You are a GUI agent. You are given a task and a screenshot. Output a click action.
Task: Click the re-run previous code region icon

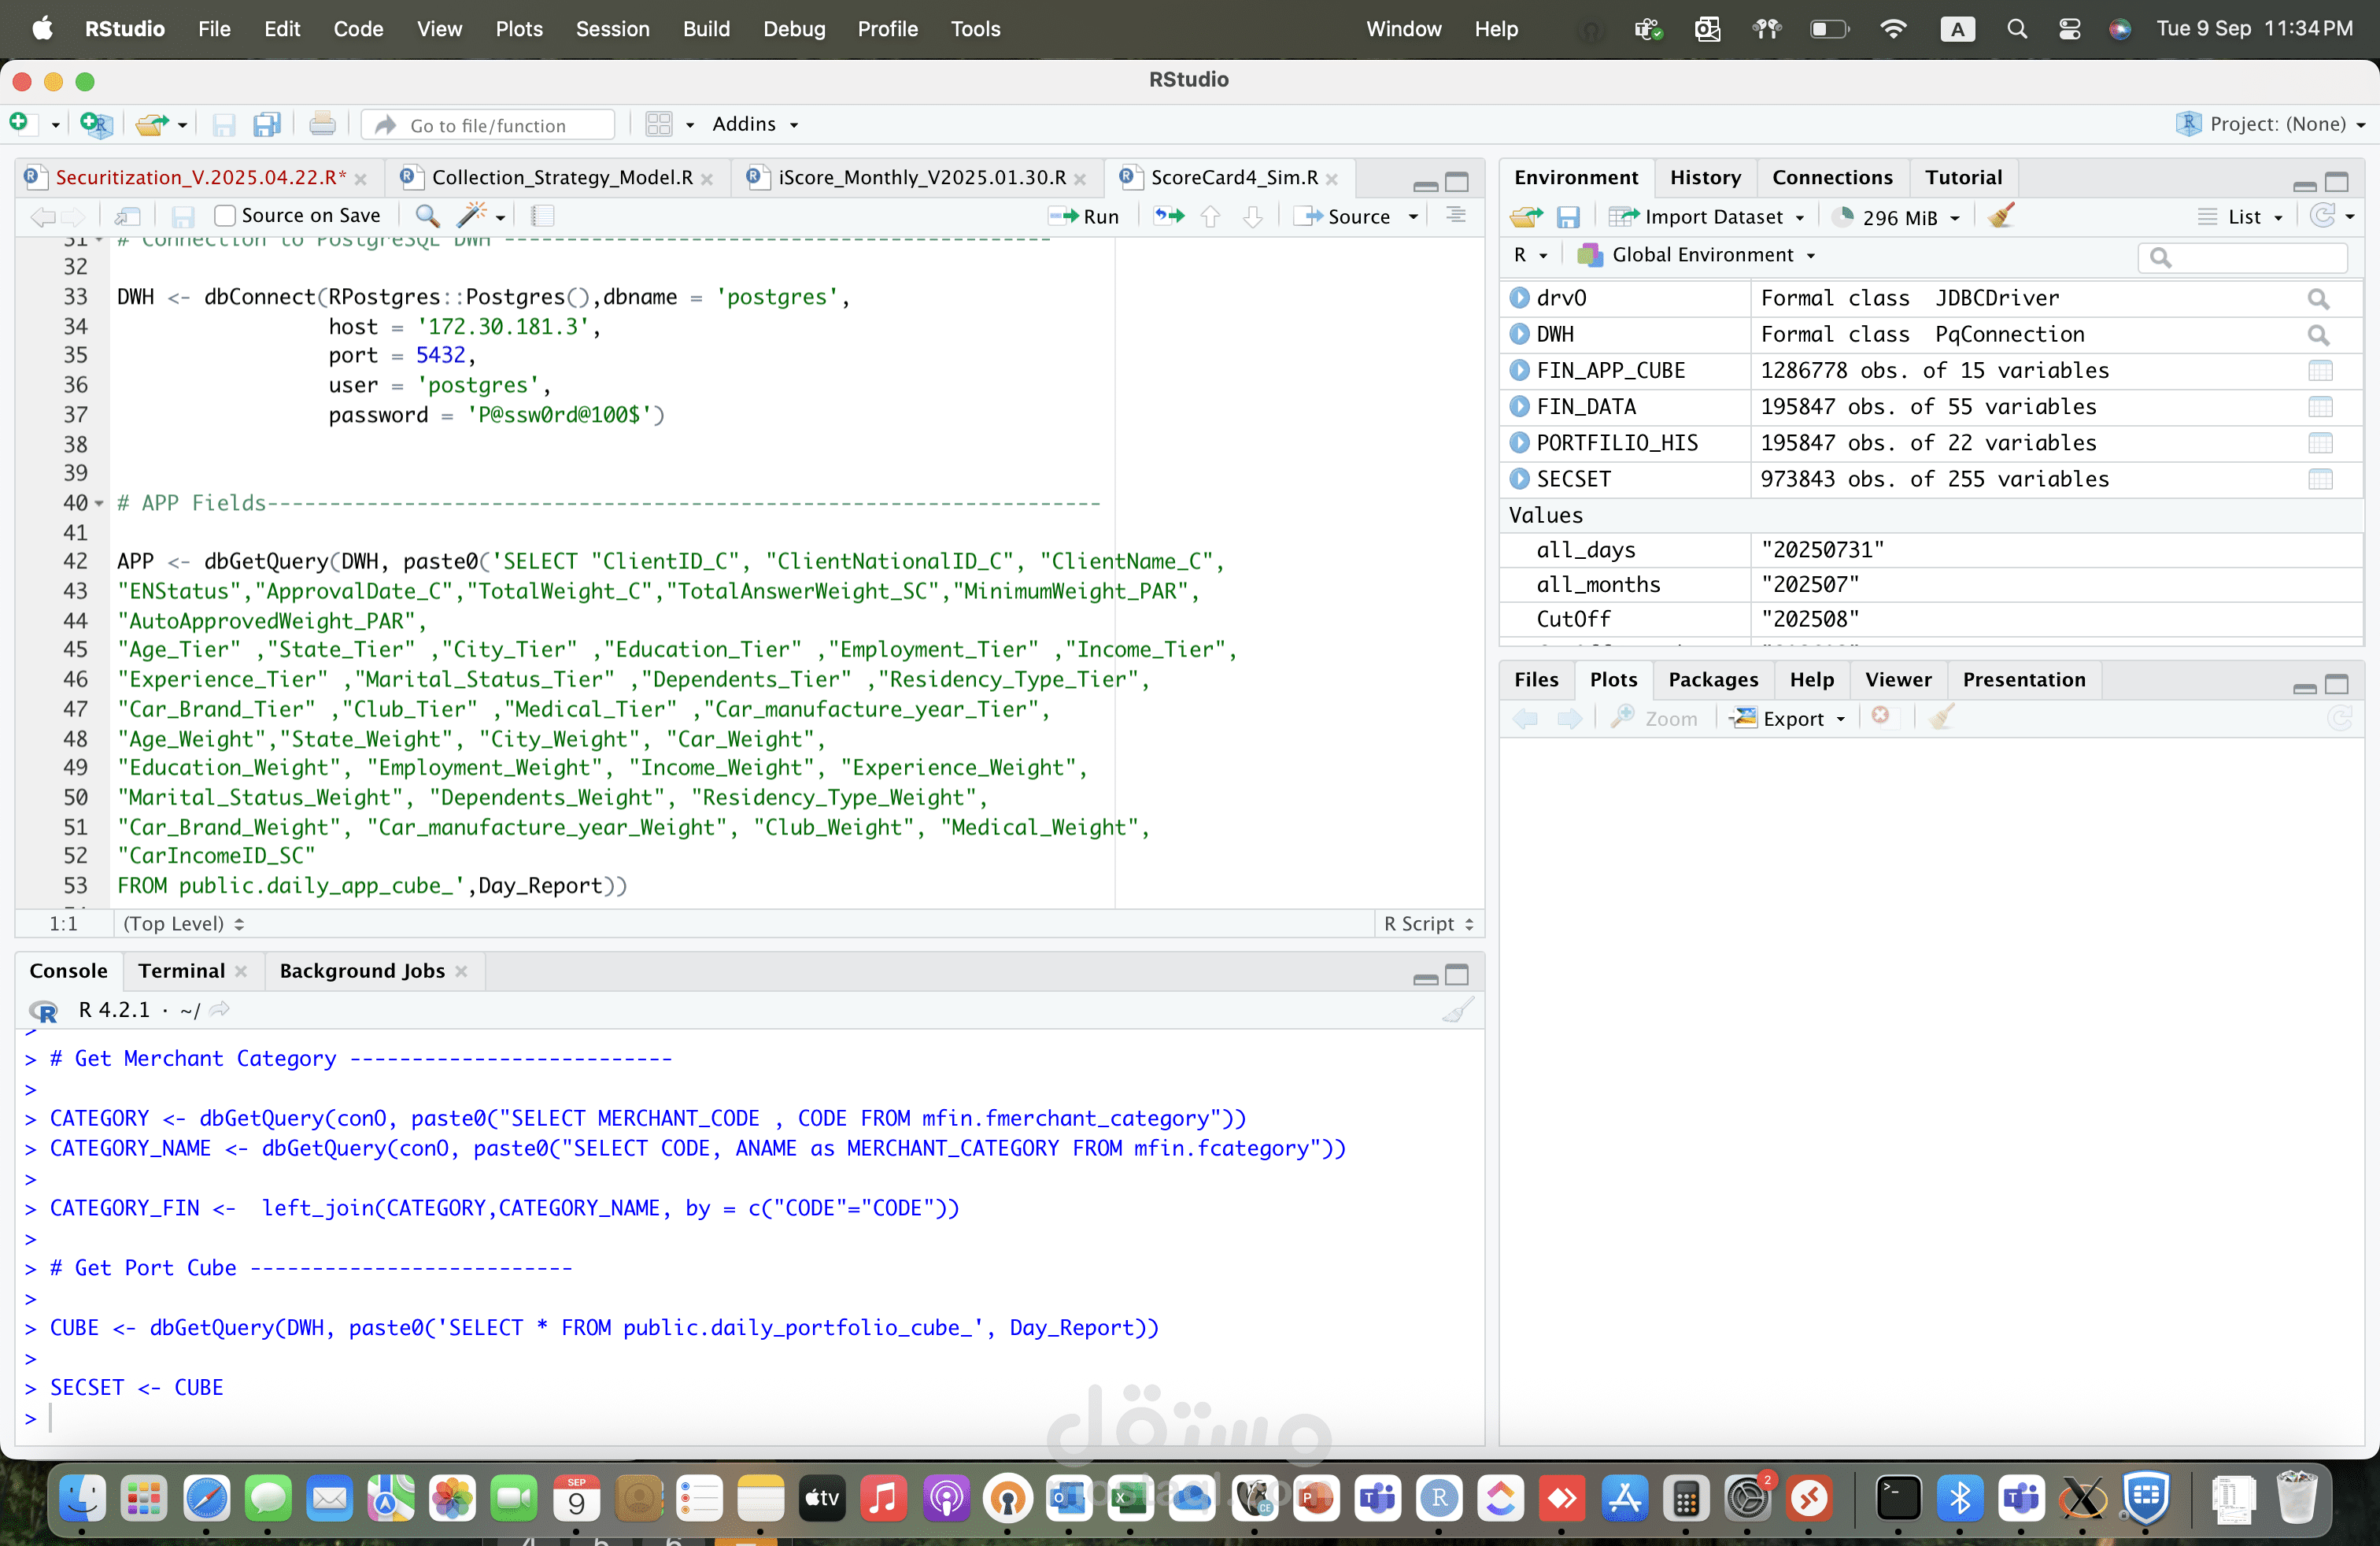point(1169,216)
